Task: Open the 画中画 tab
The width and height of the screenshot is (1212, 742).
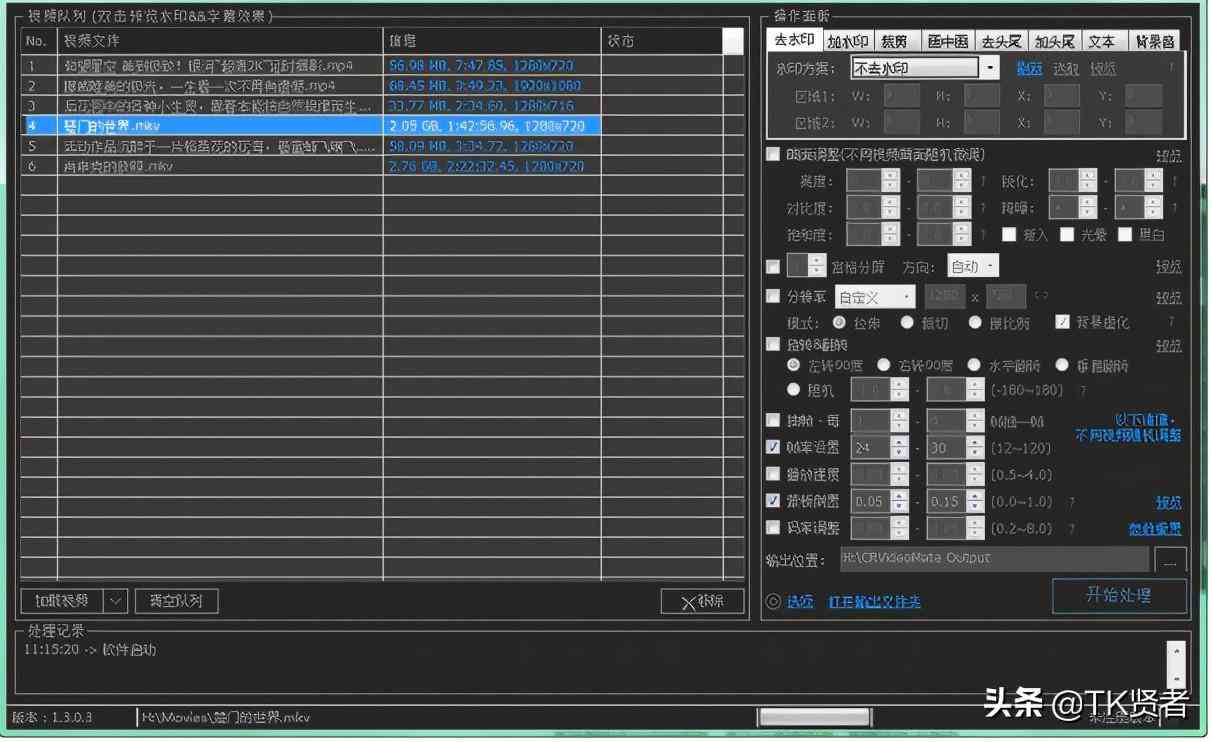Action: tap(947, 41)
